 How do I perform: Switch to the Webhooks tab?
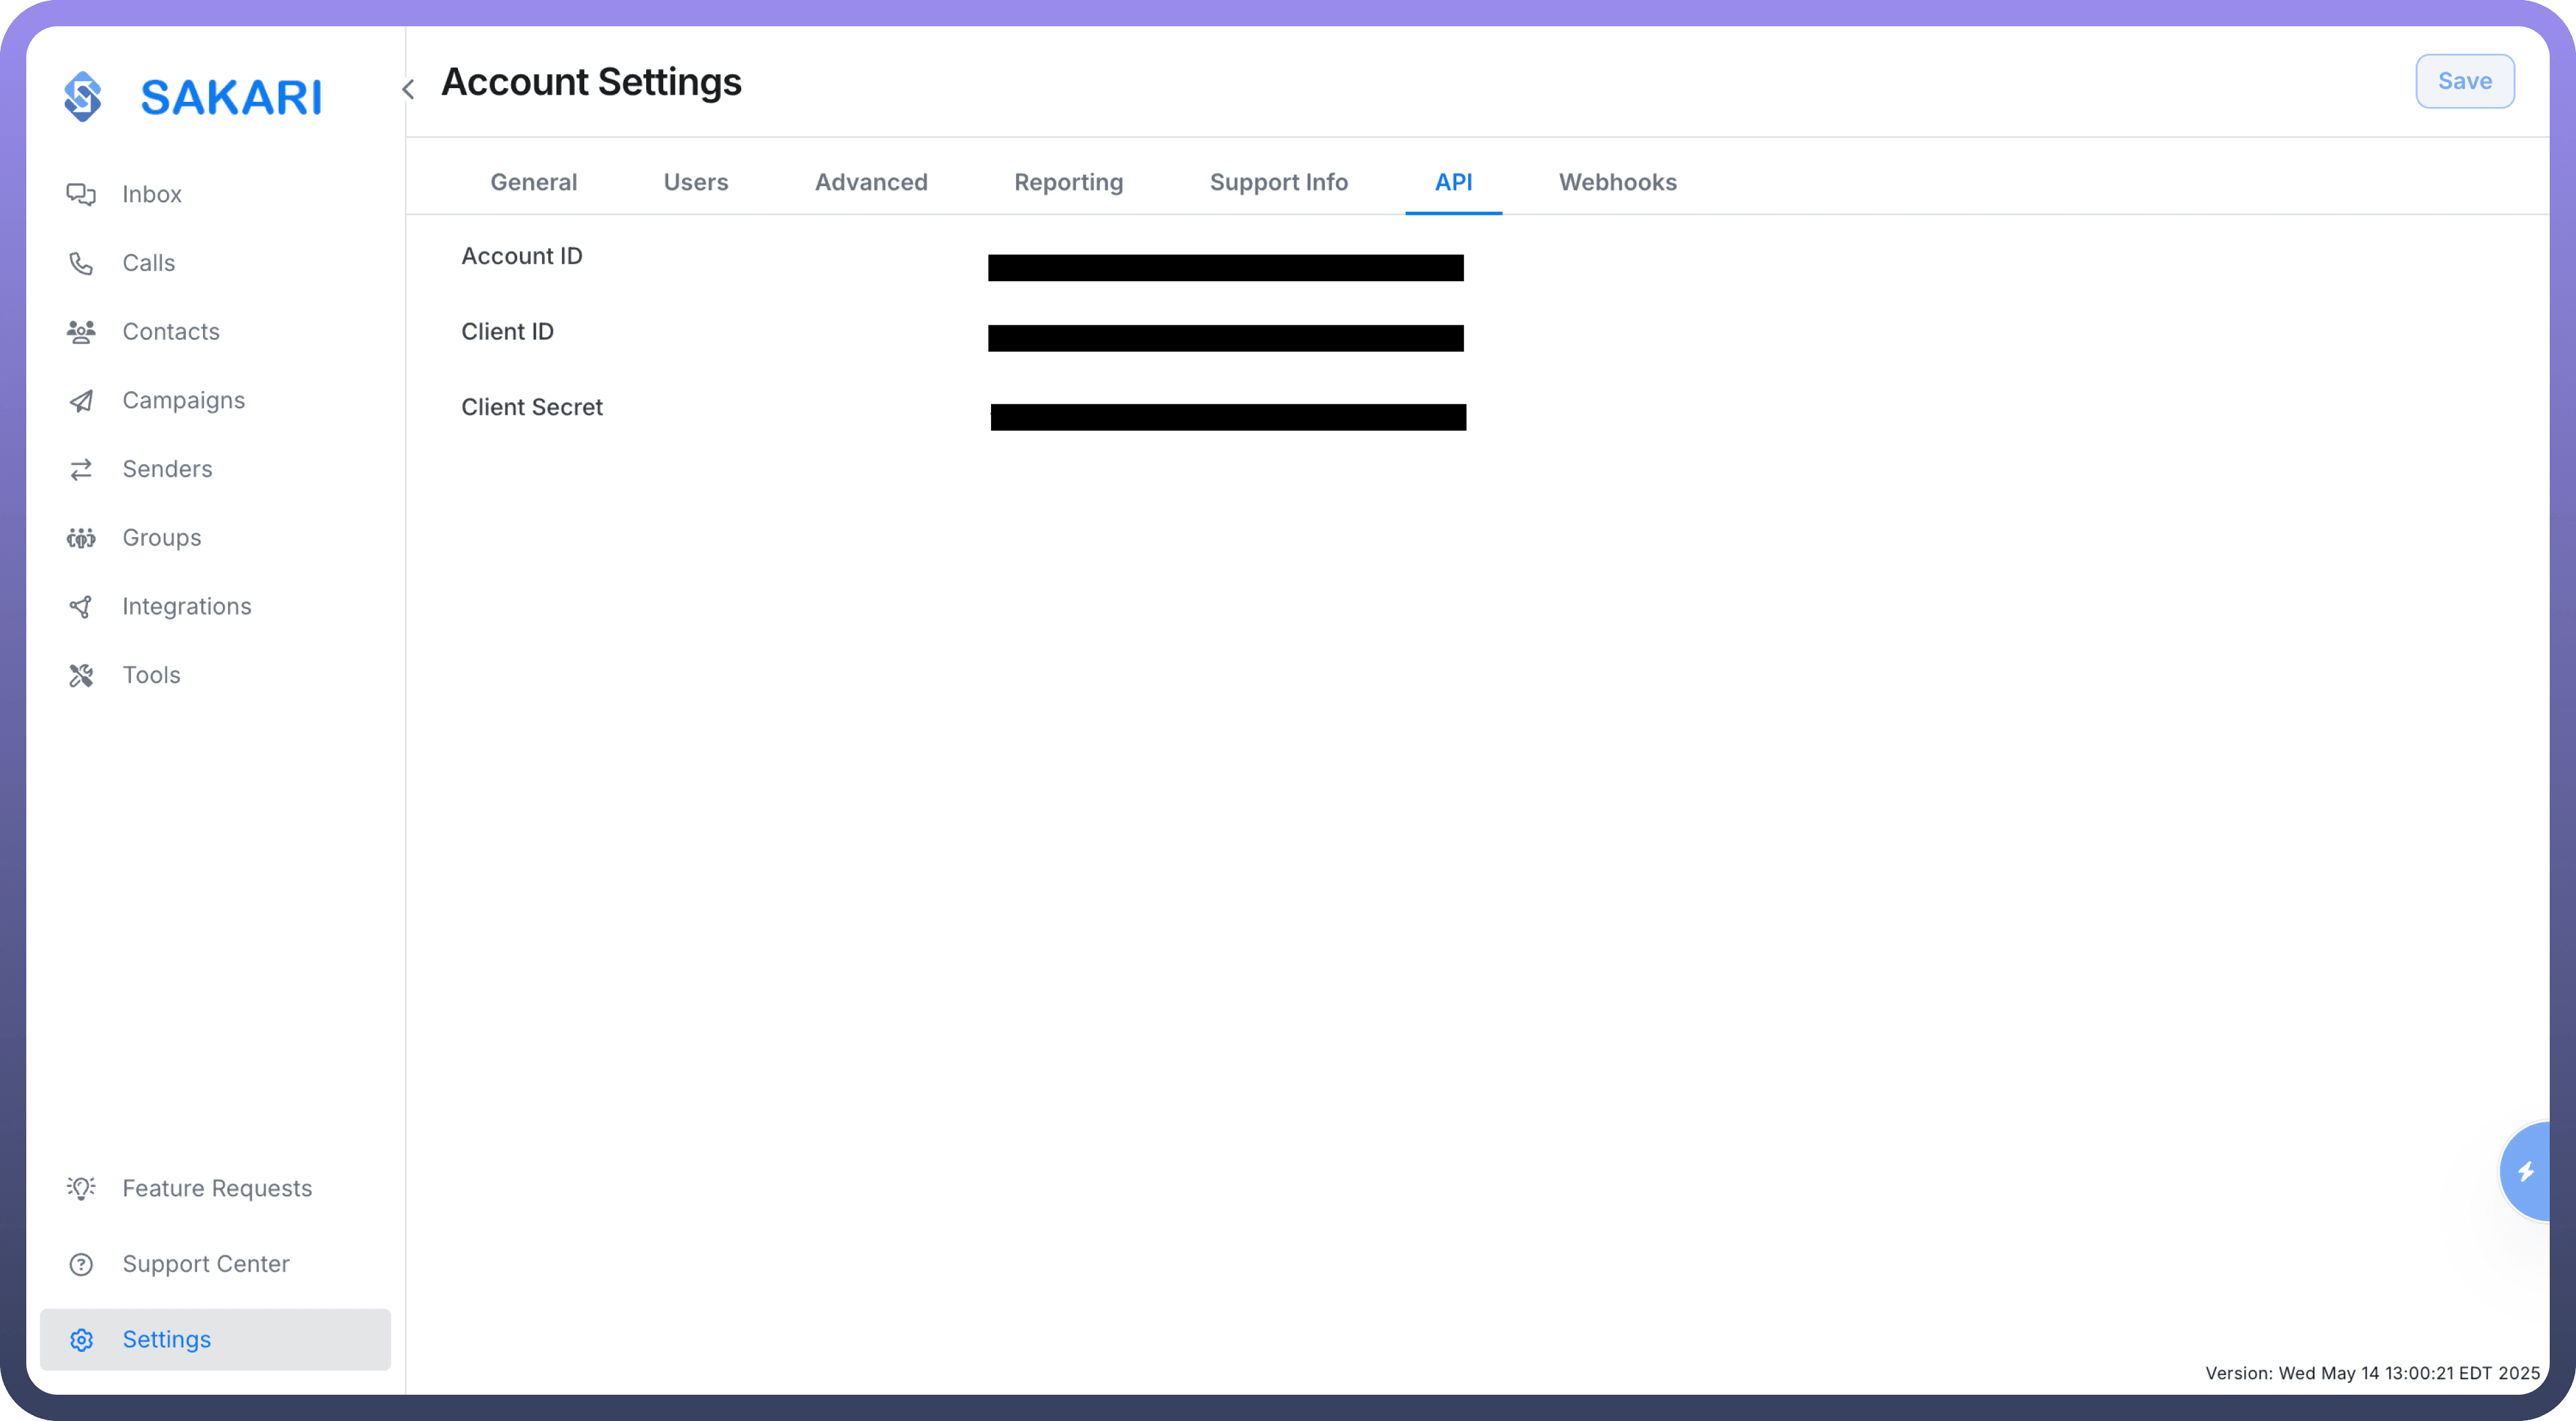[1617, 182]
